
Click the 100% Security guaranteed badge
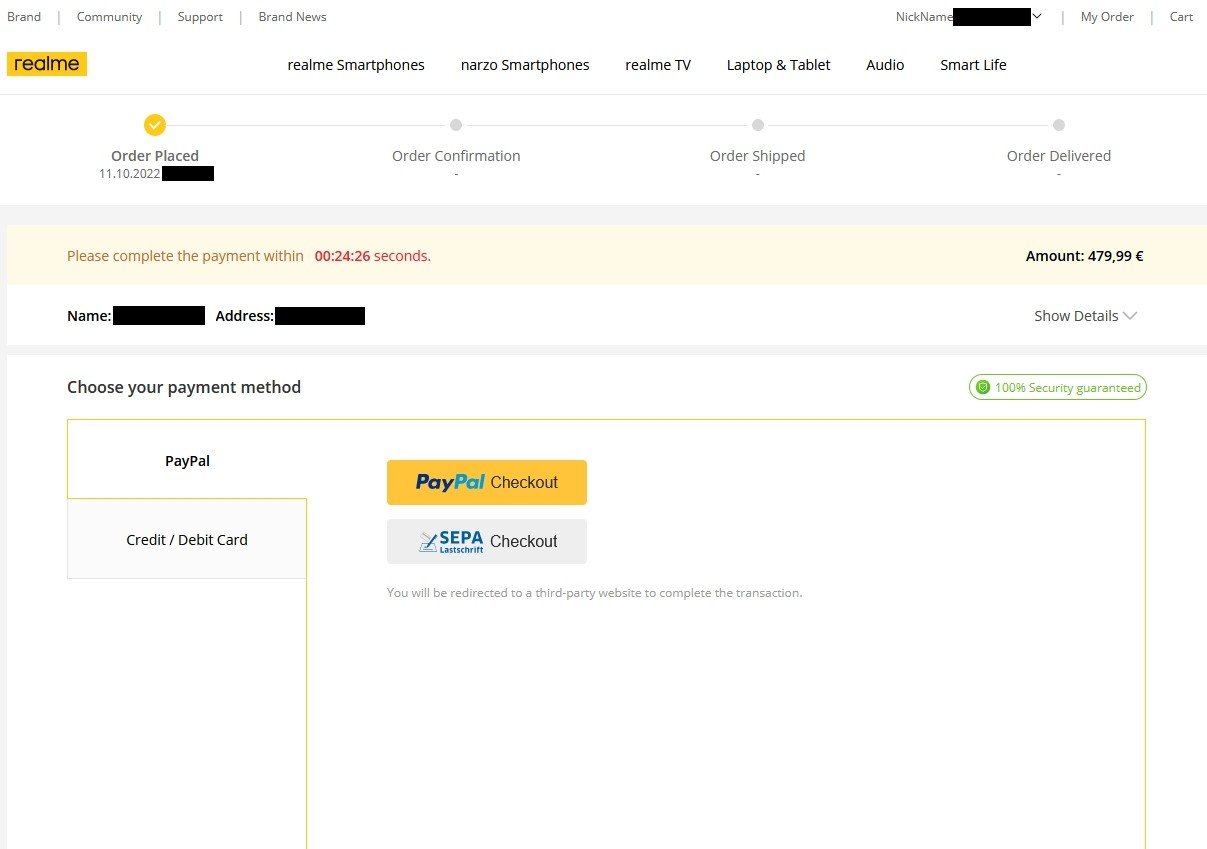(1057, 387)
